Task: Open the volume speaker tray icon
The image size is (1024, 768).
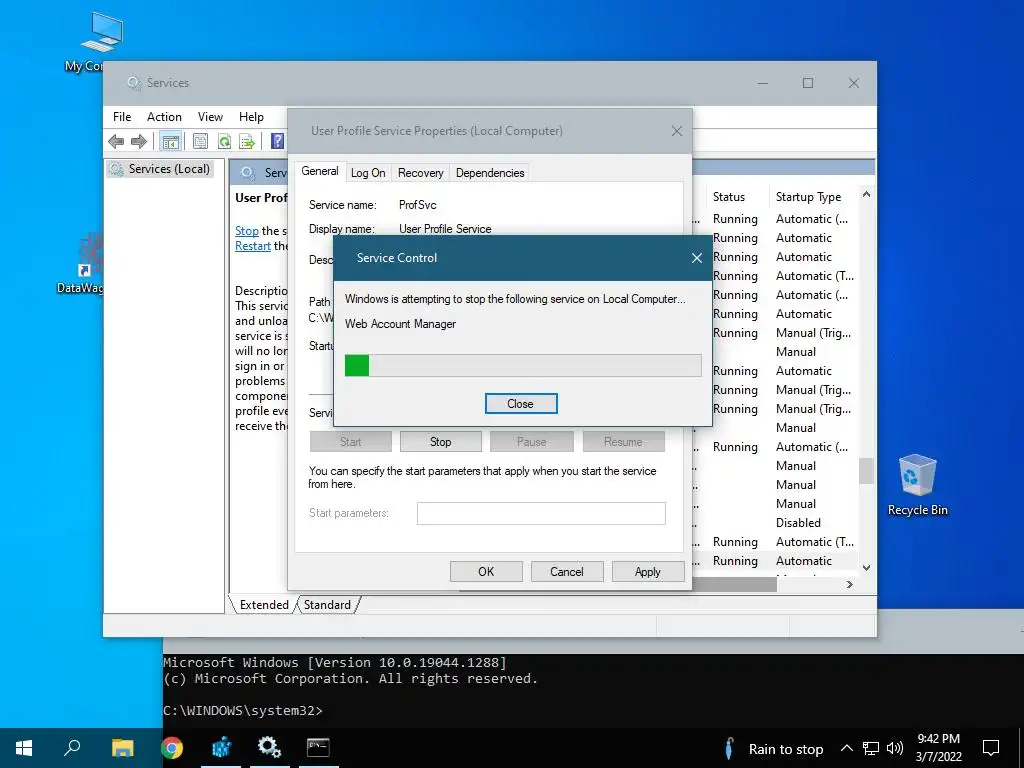Action: [895, 748]
